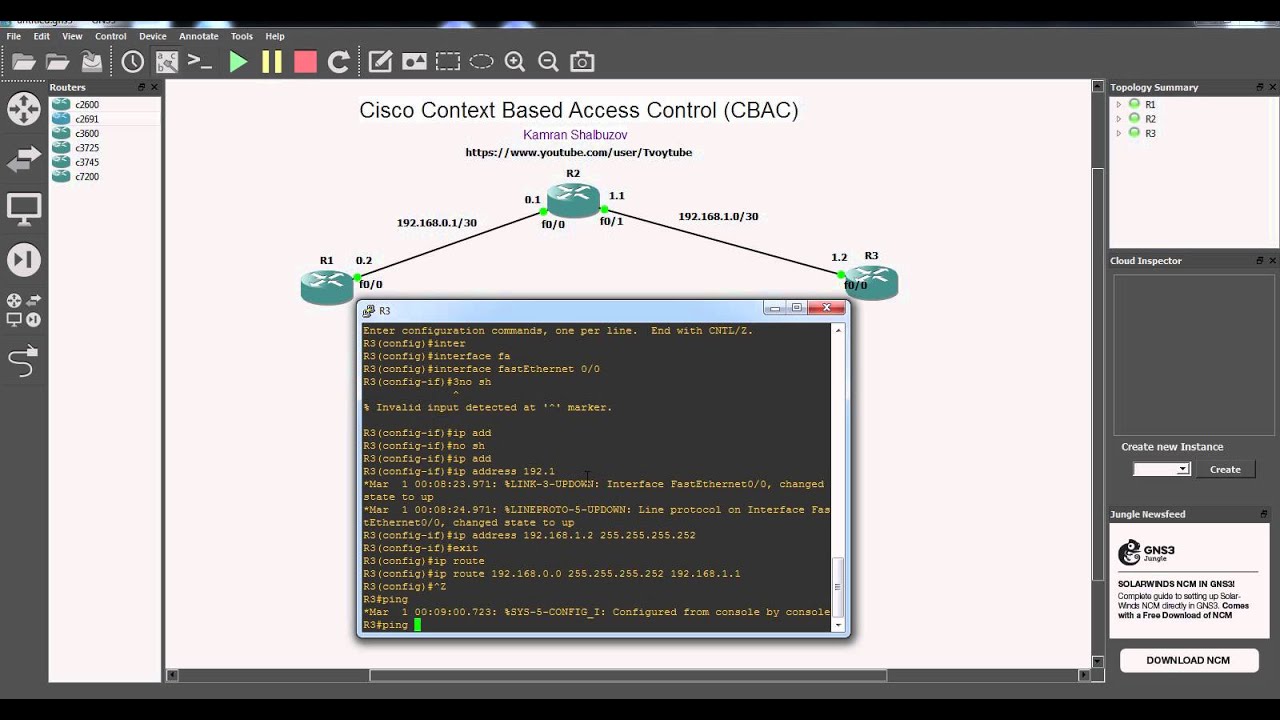This screenshot has height=720, width=1280.
Task: Browse end devices monitor icon
Action: pyautogui.click(x=24, y=210)
